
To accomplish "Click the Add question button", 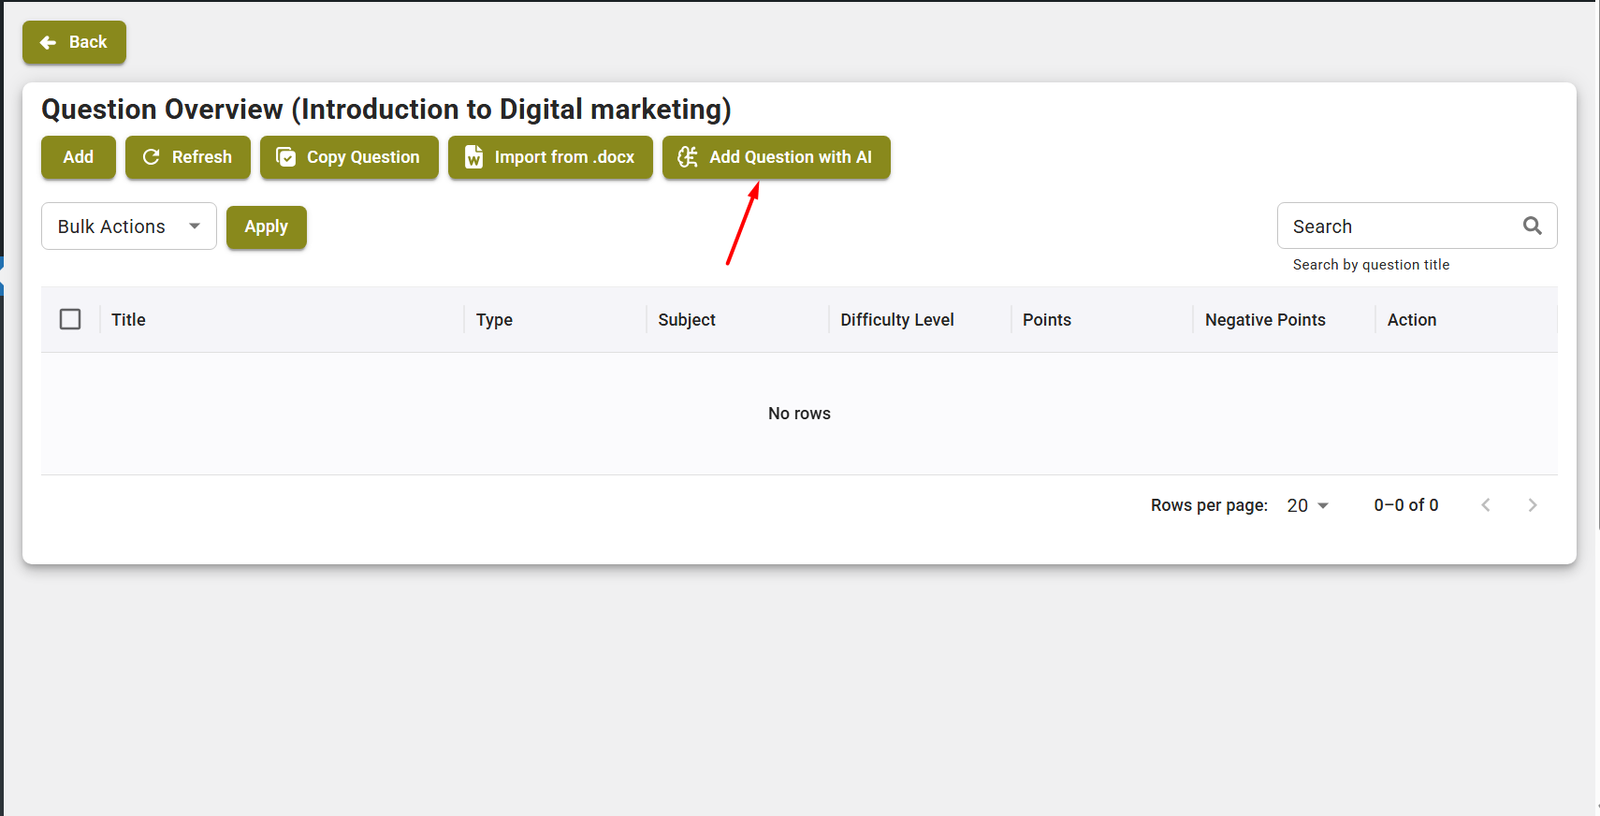I will coord(78,157).
